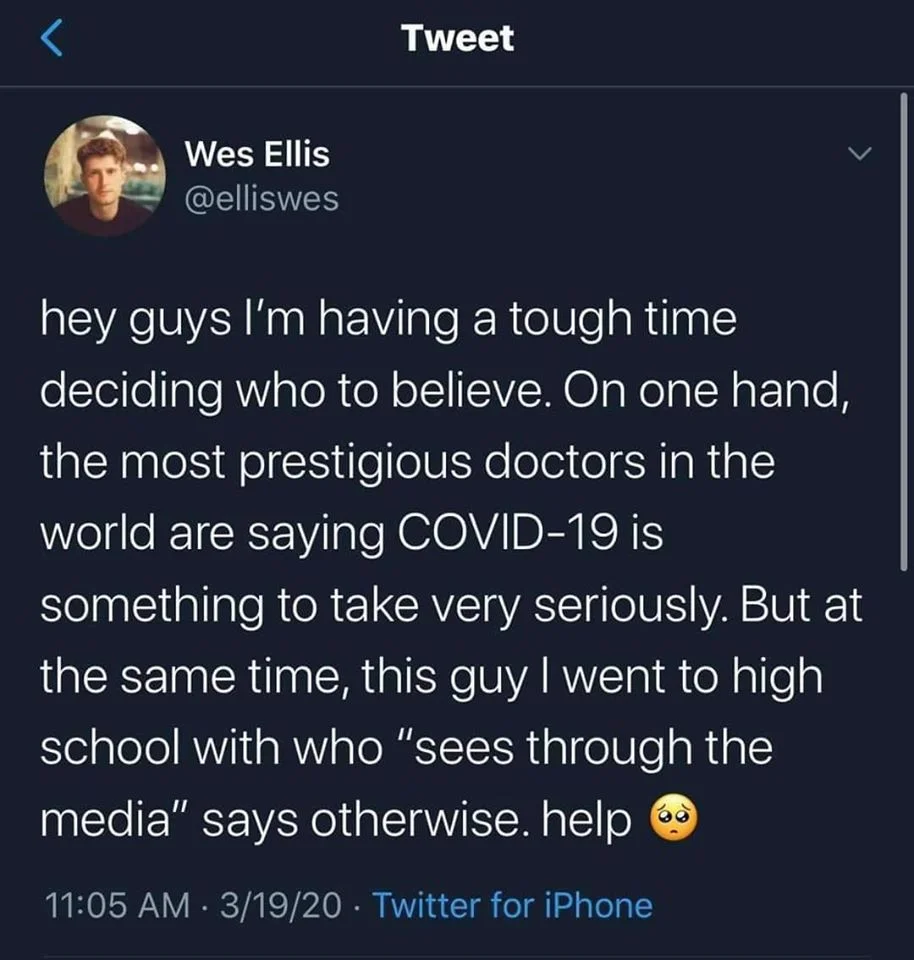914x960 pixels.
Task: Click the vertical scrollbar on right edge
Action: 904,331
